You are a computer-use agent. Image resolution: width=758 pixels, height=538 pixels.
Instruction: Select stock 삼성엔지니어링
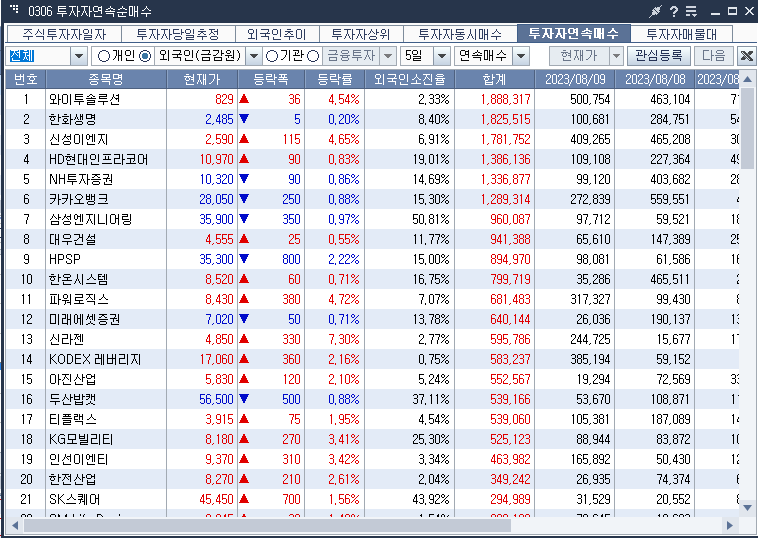pyautogui.click(x=90, y=219)
